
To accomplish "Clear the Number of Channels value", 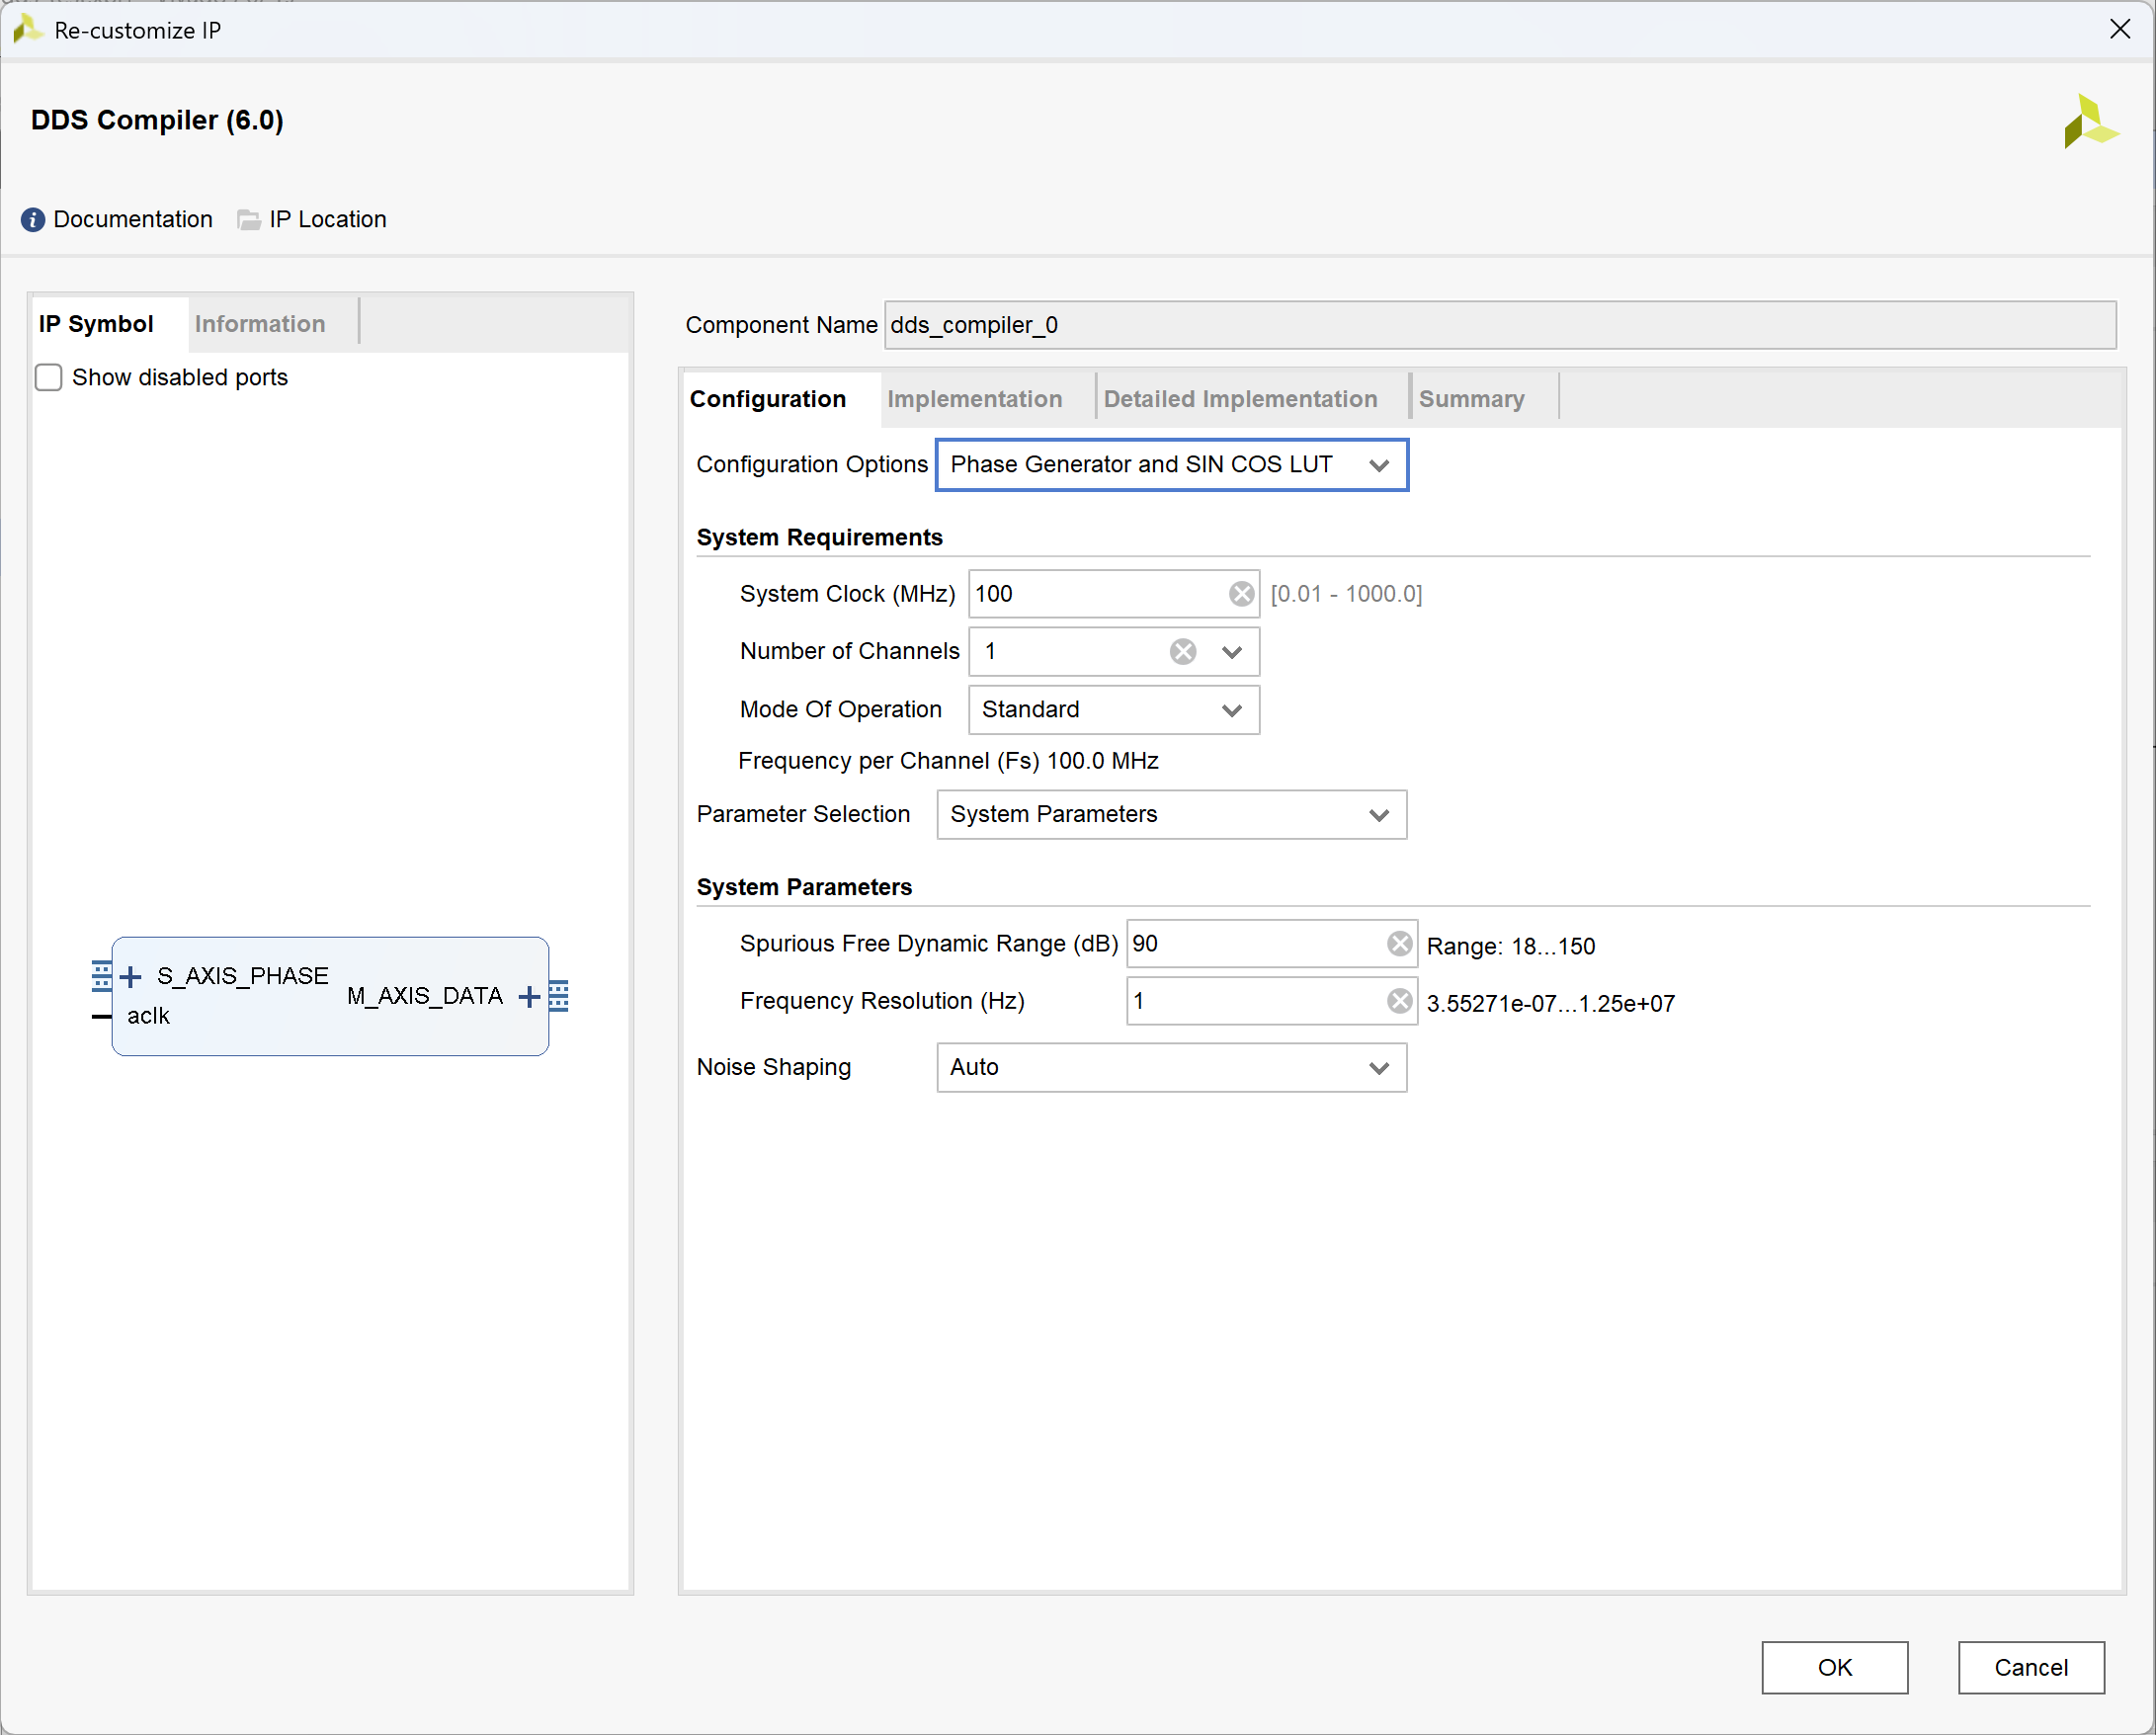I will [x=1183, y=652].
